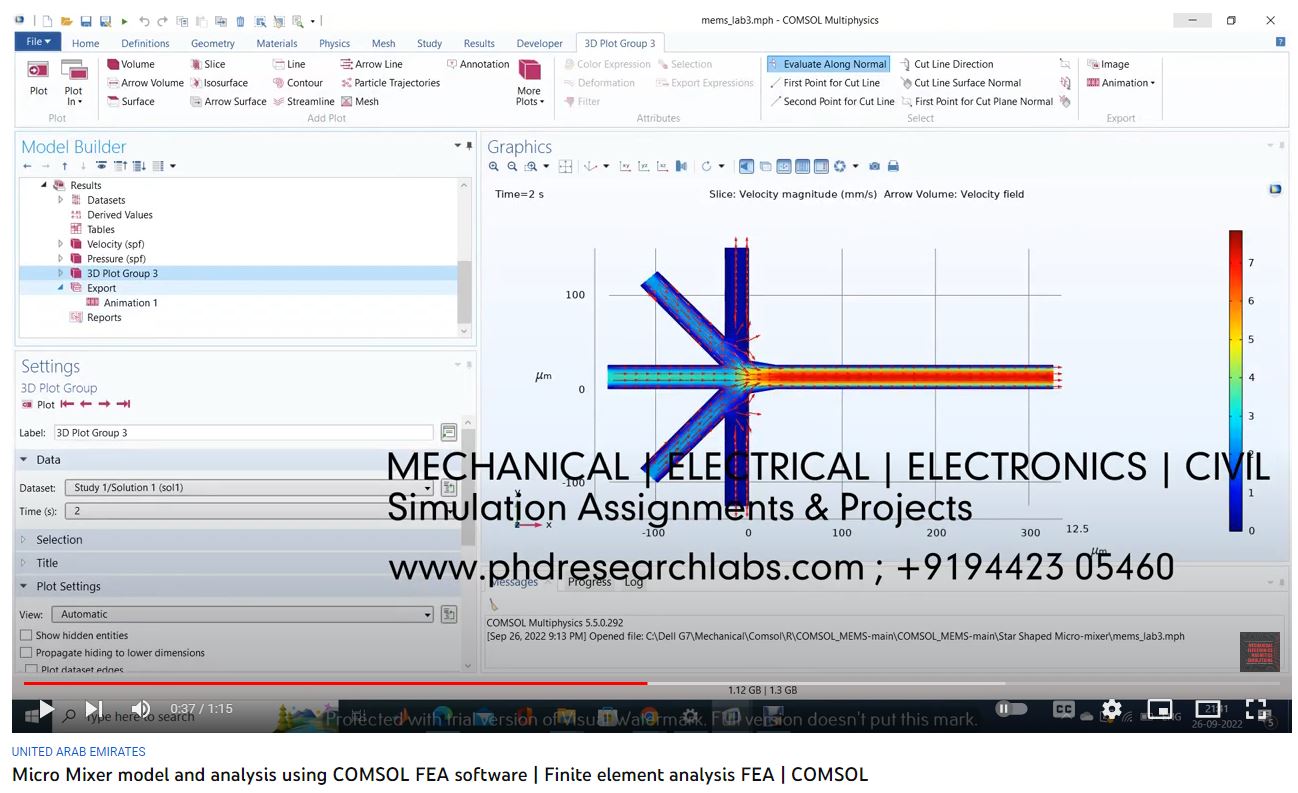The image size is (1298, 793).
Task: Zoom out in the Graphics window
Action: coord(512,167)
